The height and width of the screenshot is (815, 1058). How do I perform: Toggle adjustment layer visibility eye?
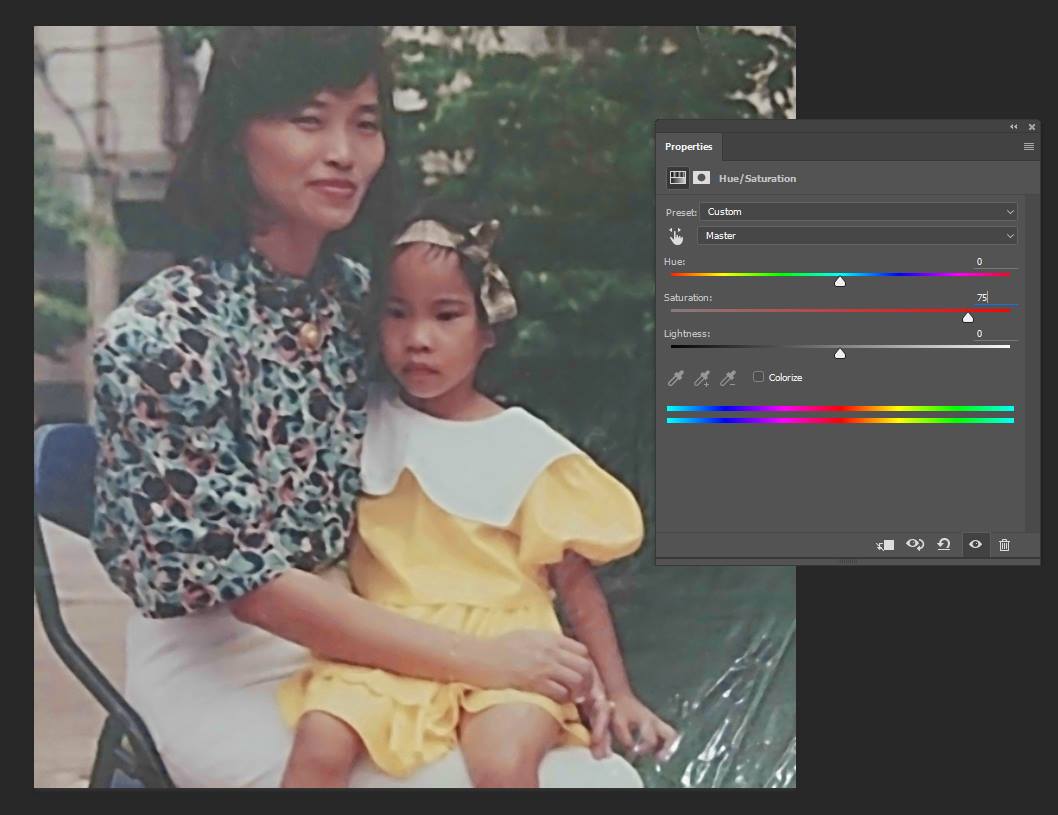coord(975,545)
